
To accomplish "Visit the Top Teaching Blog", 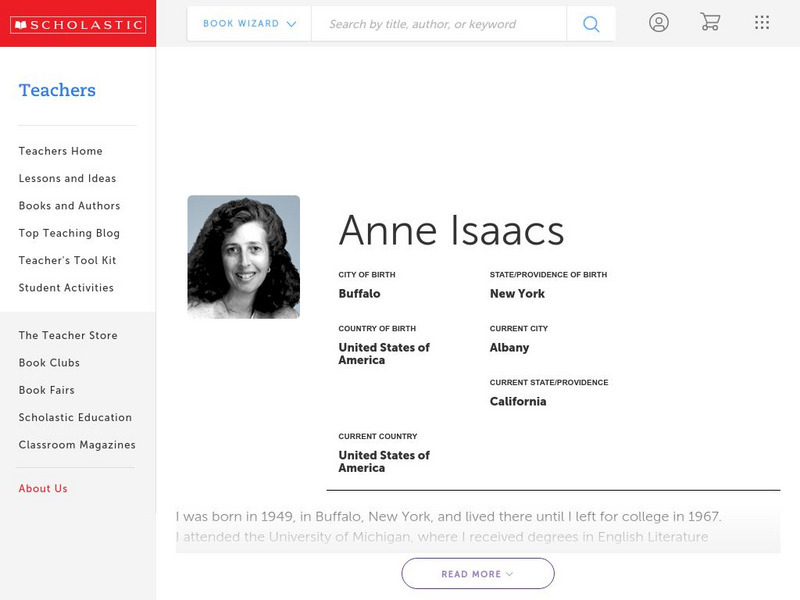I will (x=69, y=233).
